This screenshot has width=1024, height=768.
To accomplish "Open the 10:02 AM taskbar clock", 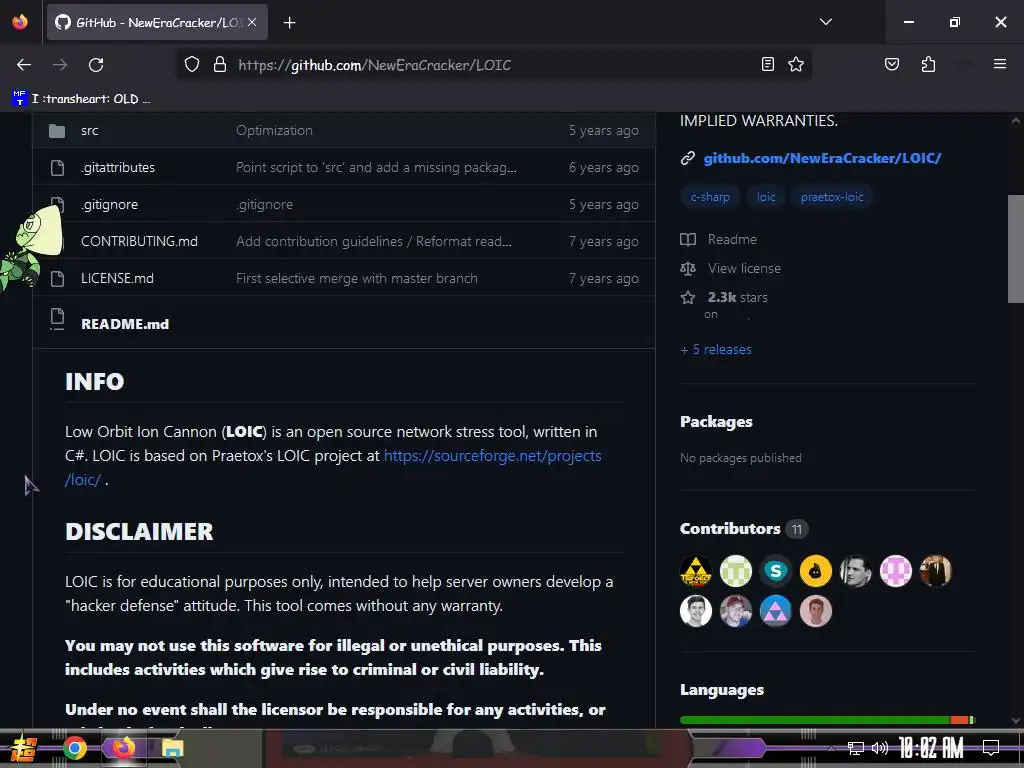I will 931,748.
